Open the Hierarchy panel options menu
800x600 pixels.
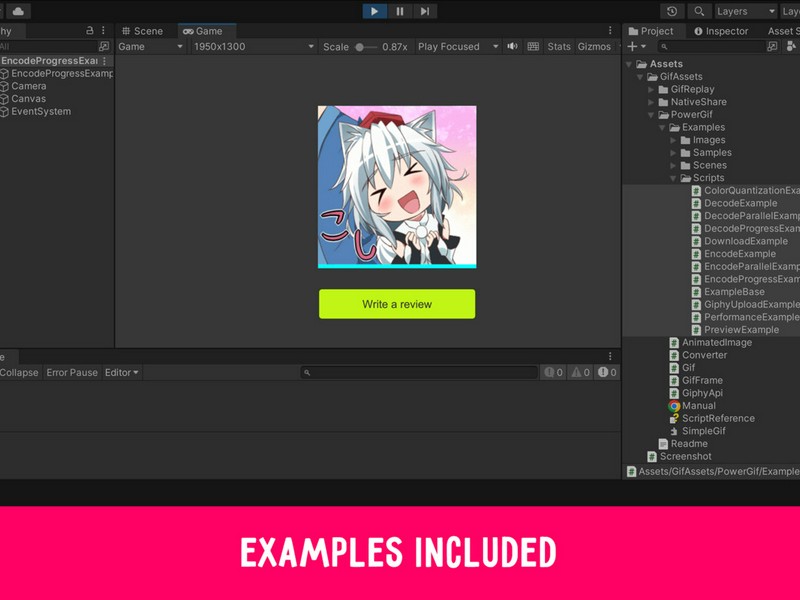point(103,31)
